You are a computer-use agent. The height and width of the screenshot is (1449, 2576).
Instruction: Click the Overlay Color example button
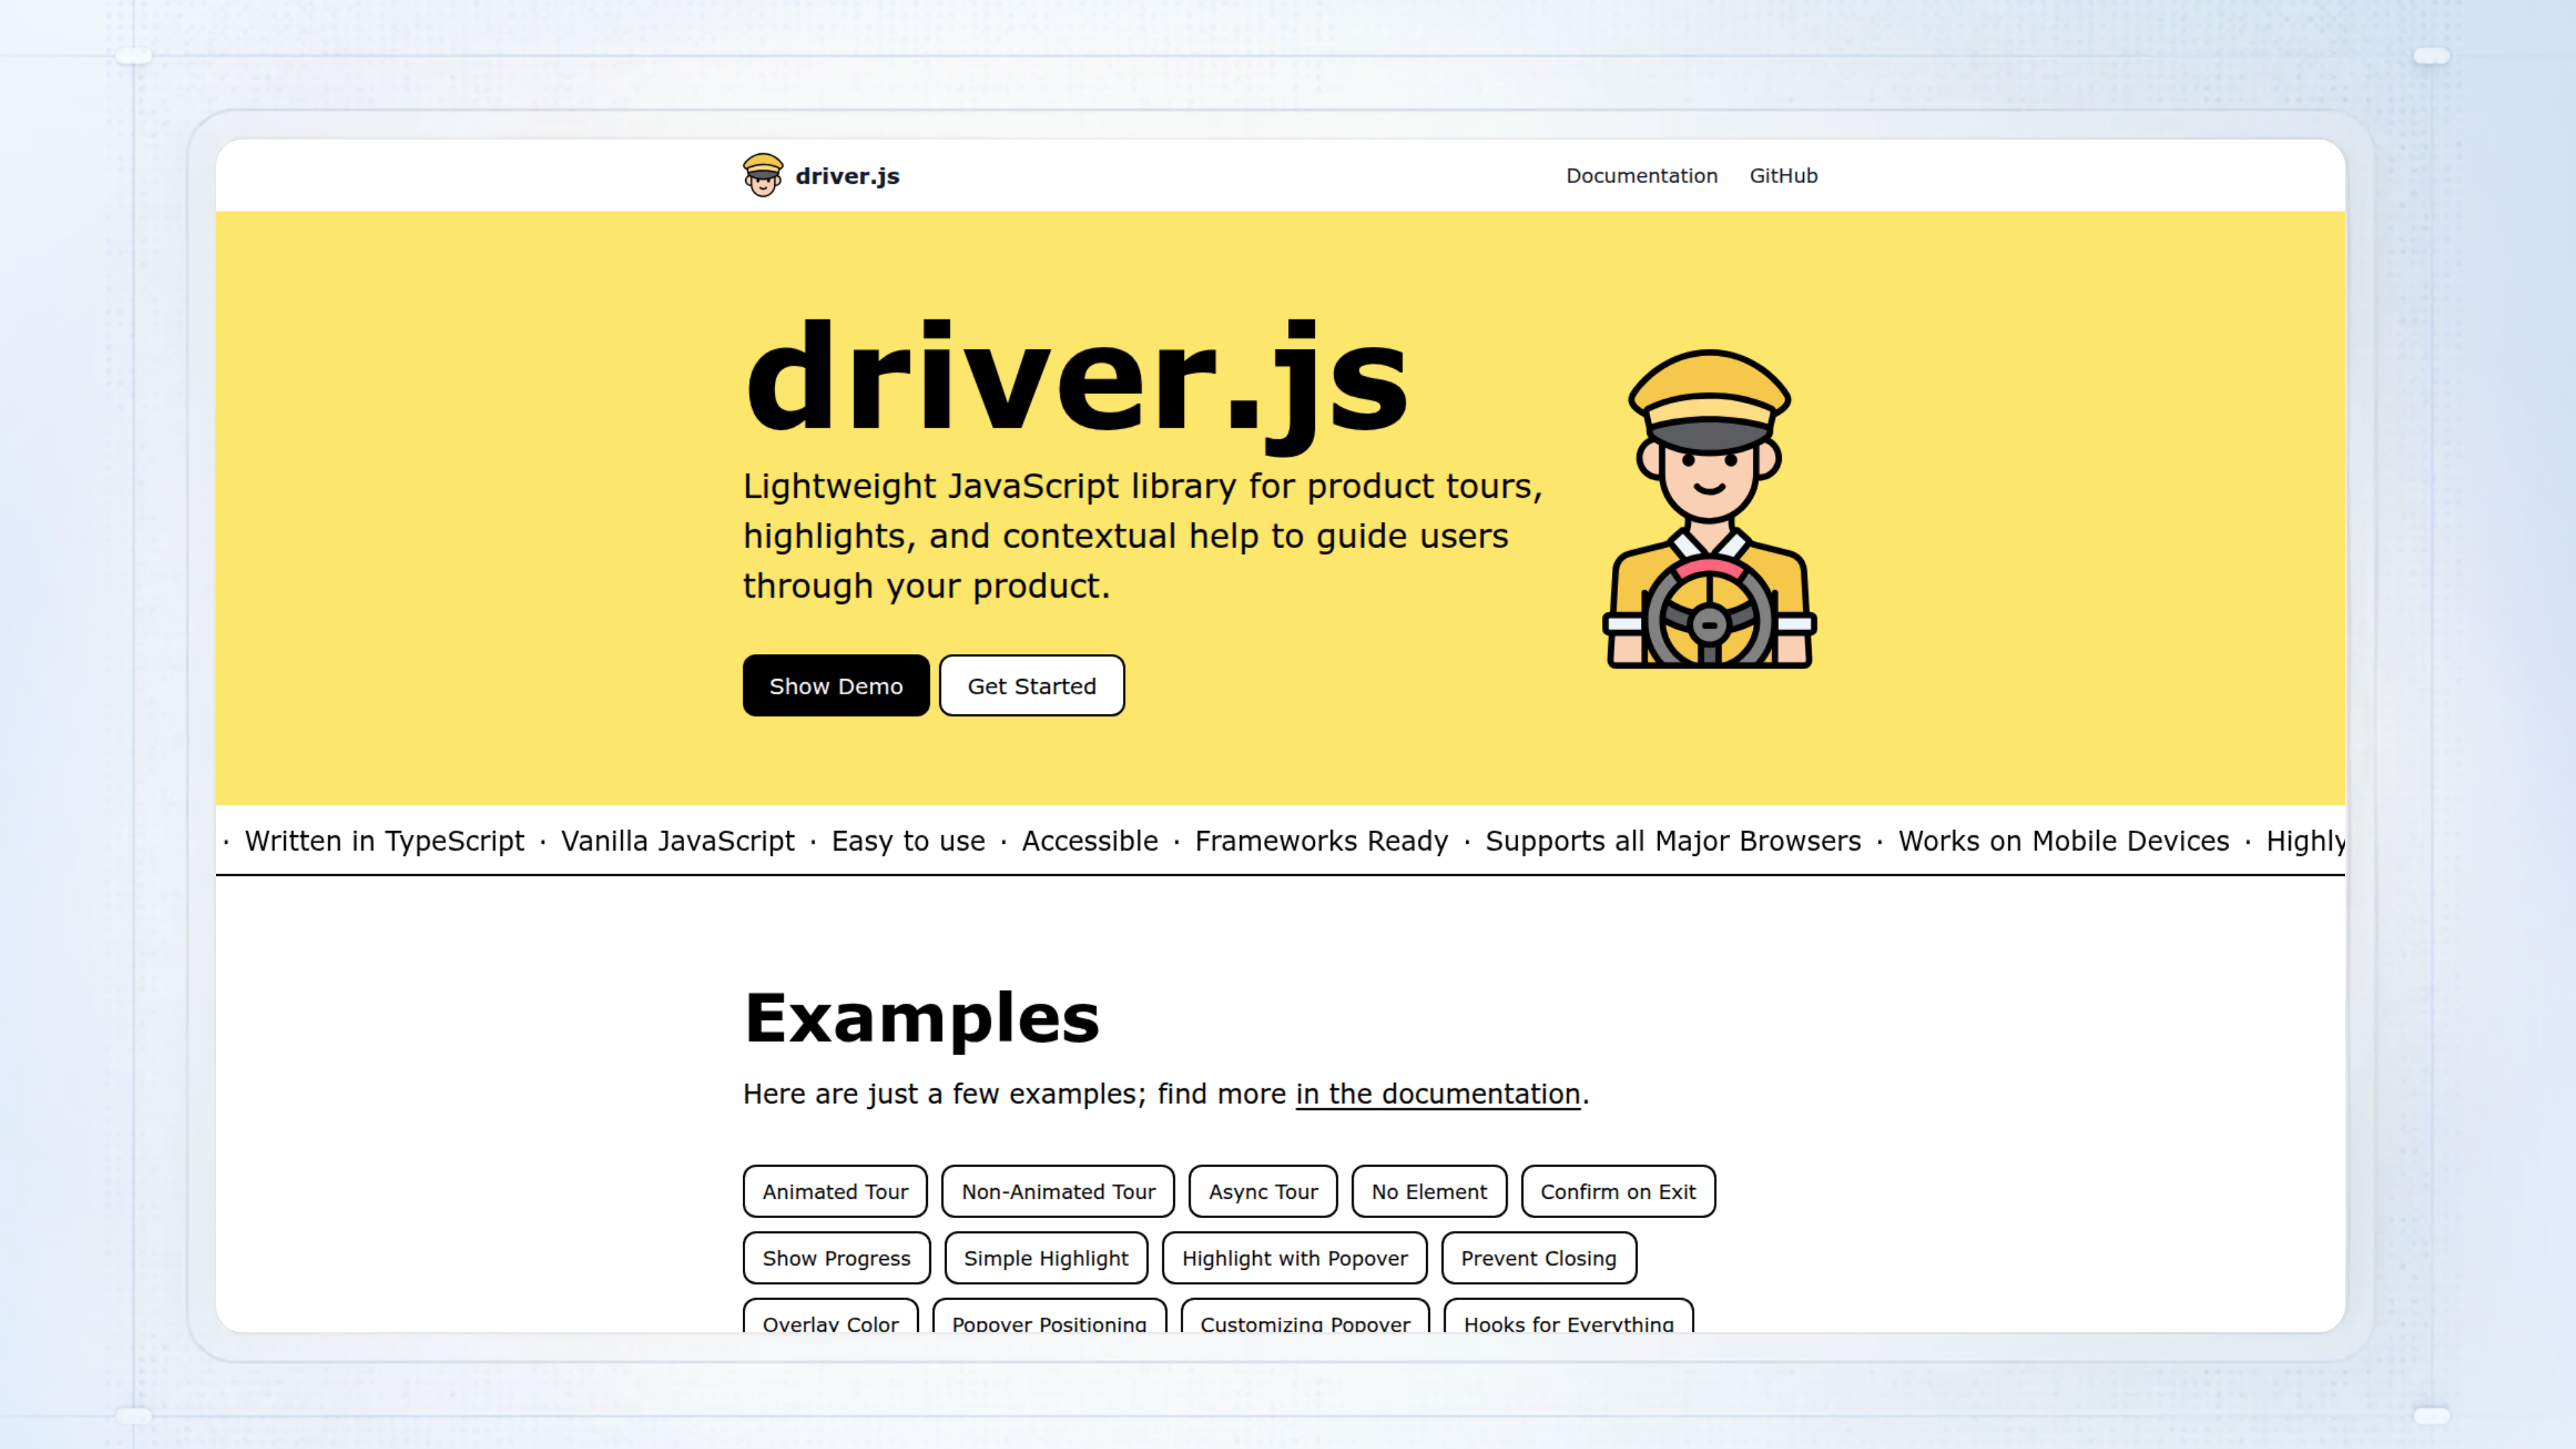(830, 1318)
